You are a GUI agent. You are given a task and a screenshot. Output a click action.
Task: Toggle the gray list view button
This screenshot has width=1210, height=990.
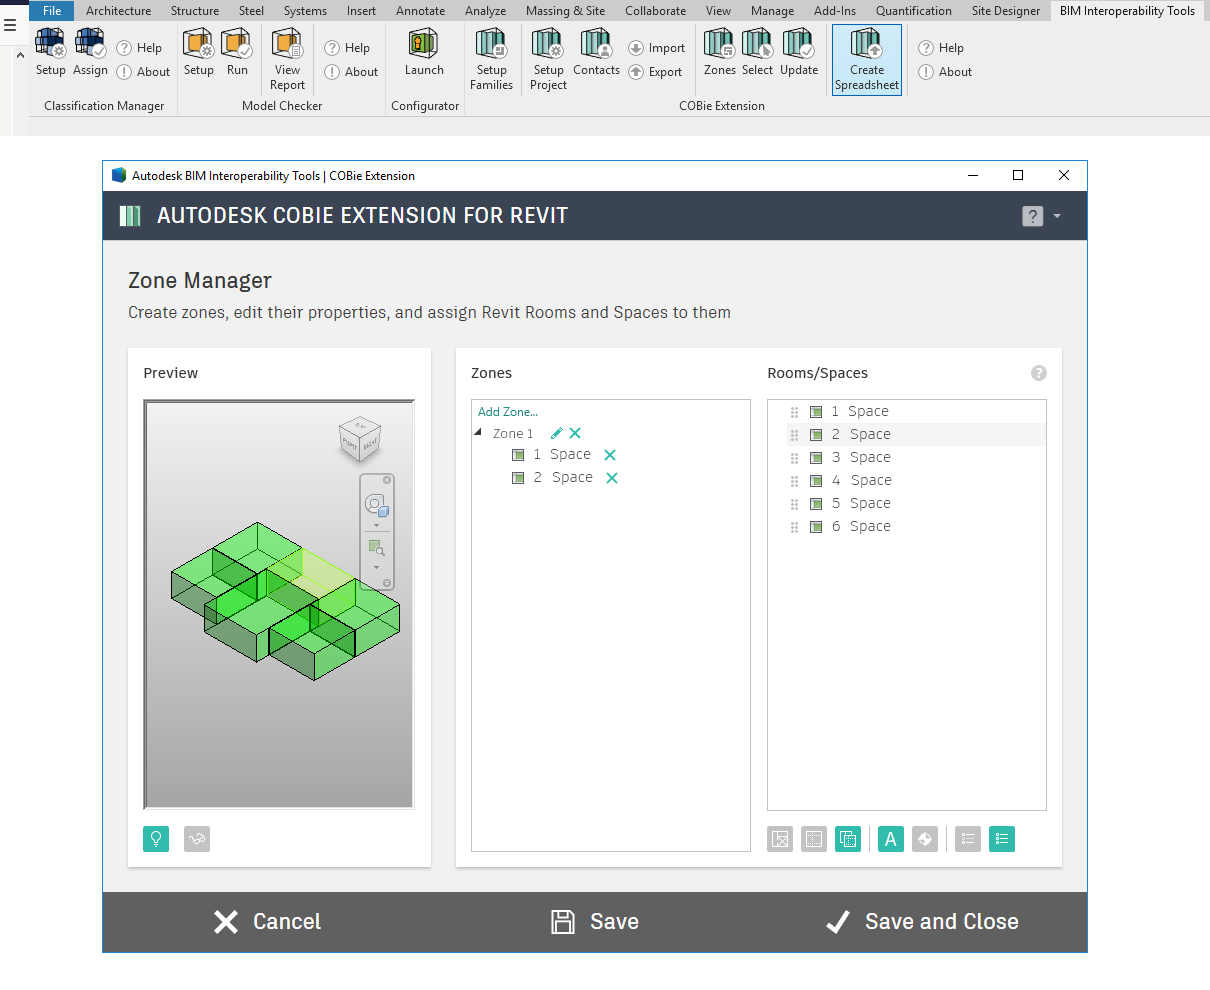coord(968,839)
